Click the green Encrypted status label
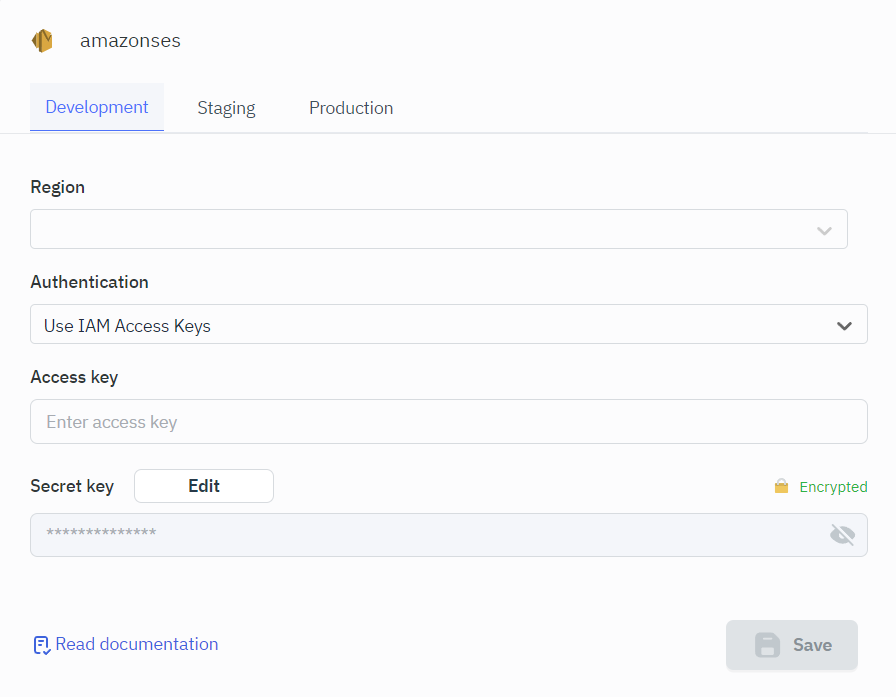The width and height of the screenshot is (896, 697). (x=833, y=487)
